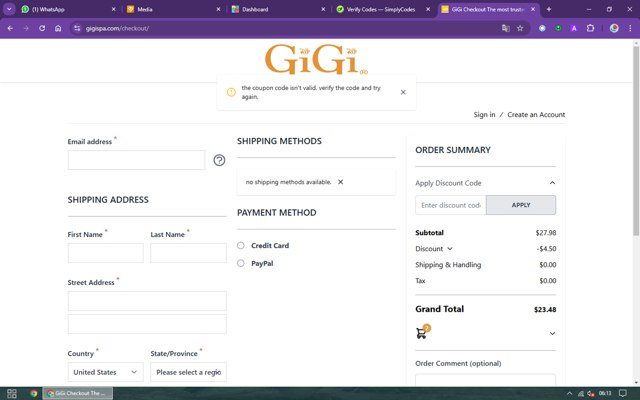Select PayPal payment method
This screenshot has height=400, width=640.
(x=241, y=263)
